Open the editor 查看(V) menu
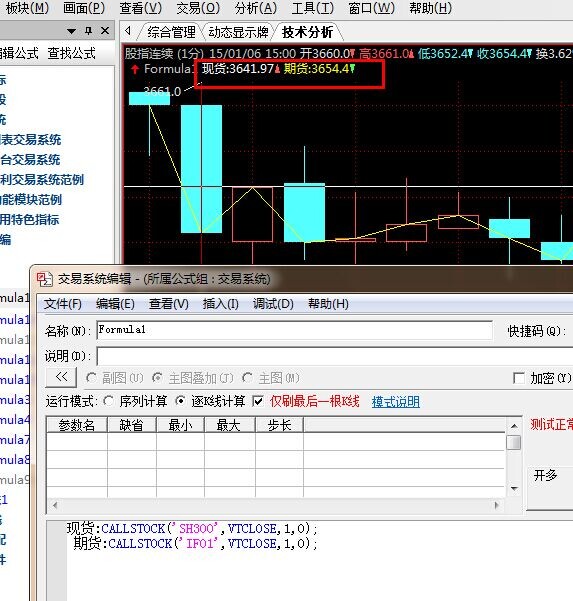The width and height of the screenshot is (573, 601). [x=169, y=304]
